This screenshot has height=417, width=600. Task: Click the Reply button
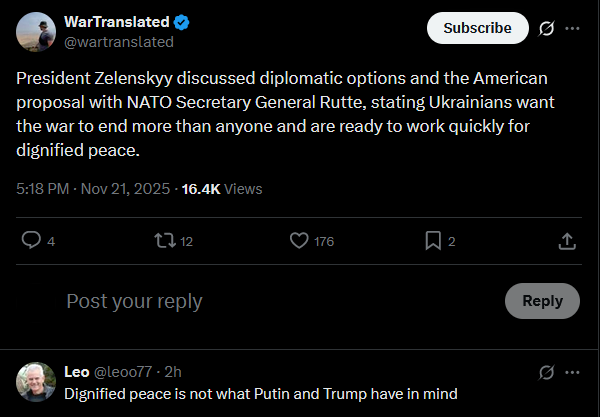(x=542, y=300)
